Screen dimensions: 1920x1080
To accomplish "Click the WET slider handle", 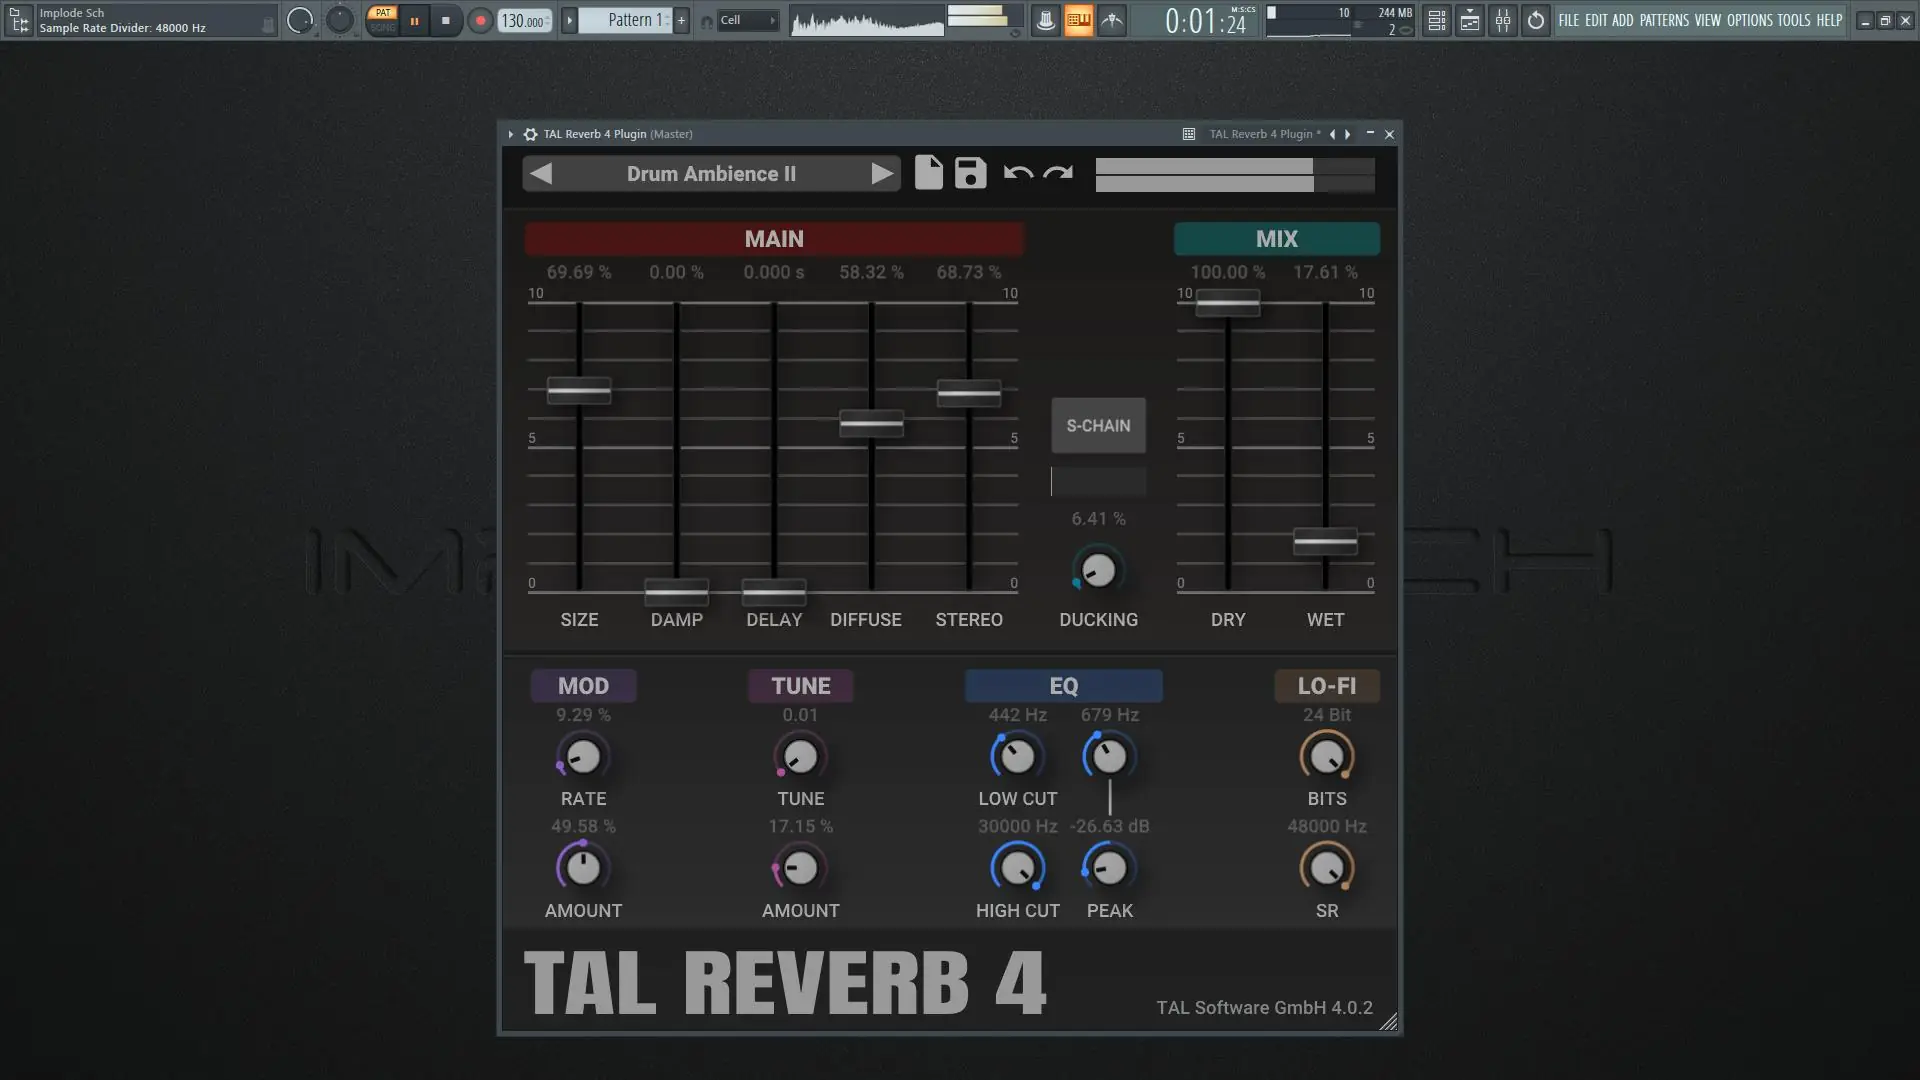I will click(x=1325, y=541).
